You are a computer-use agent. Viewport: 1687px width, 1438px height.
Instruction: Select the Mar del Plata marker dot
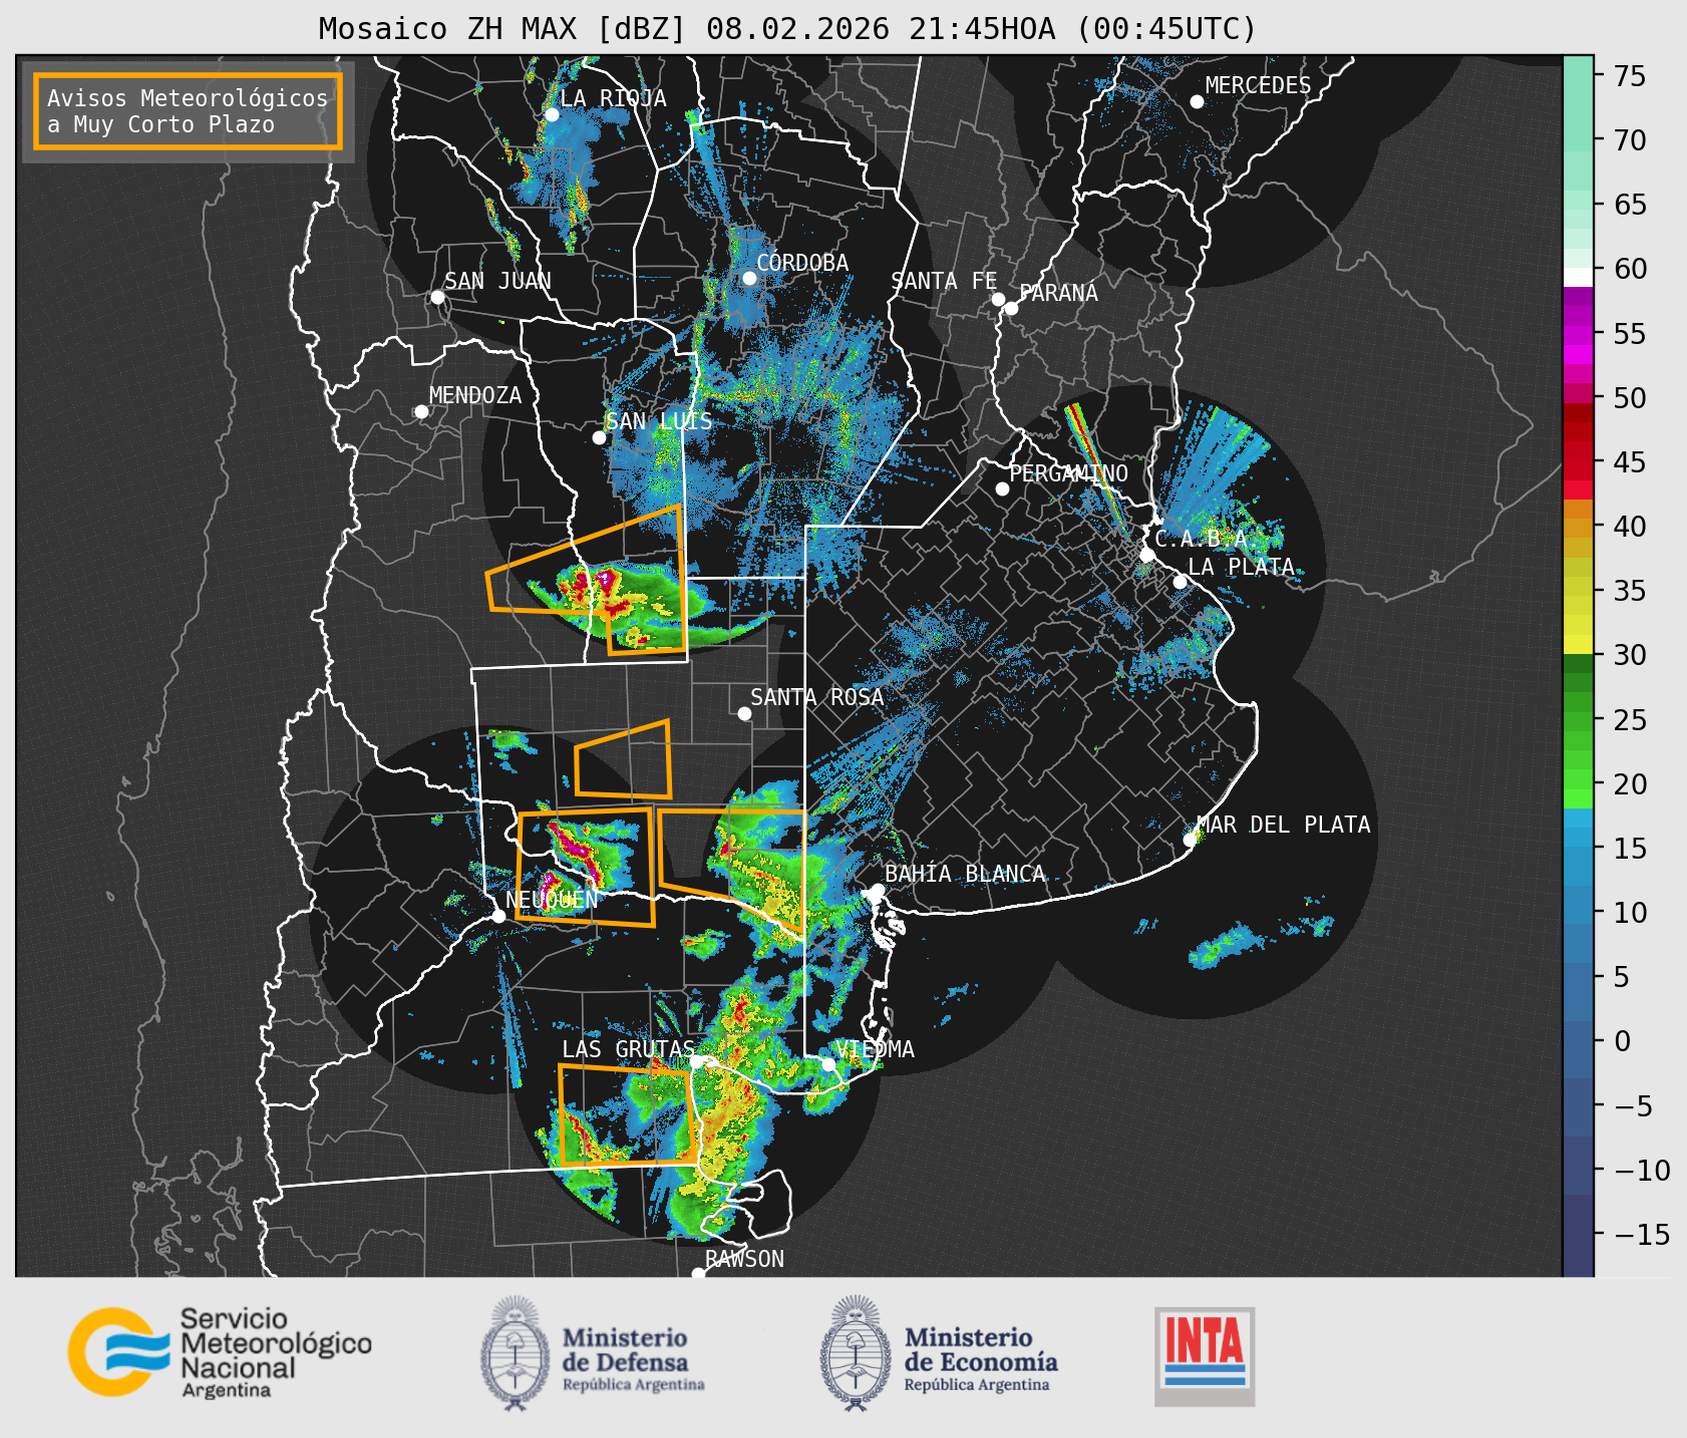point(1190,840)
